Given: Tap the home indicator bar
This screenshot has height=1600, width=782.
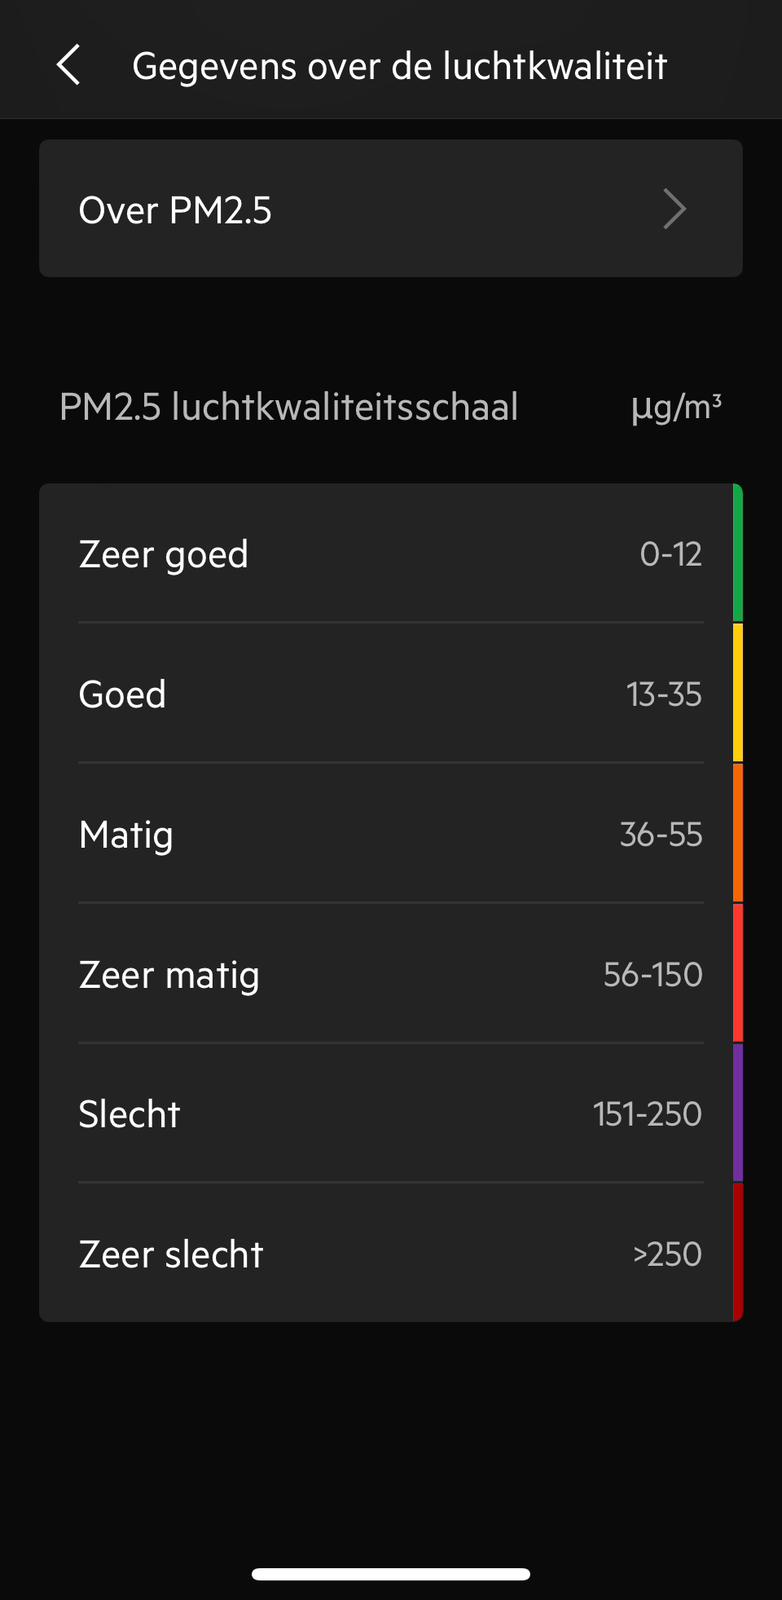Looking at the screenshot, I should click(391, 1574).
